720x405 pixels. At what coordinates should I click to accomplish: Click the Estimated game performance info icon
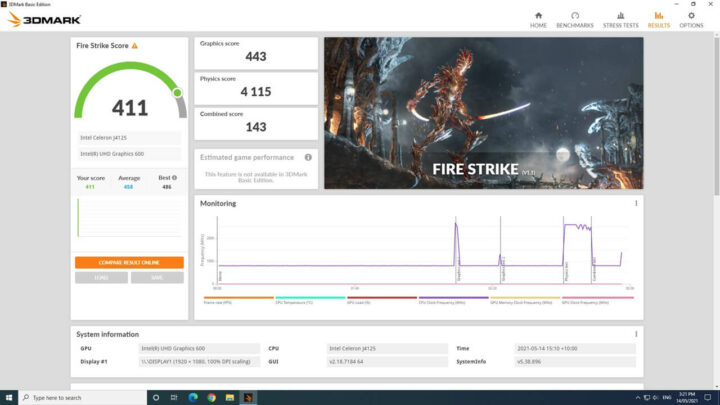(308, 157)
